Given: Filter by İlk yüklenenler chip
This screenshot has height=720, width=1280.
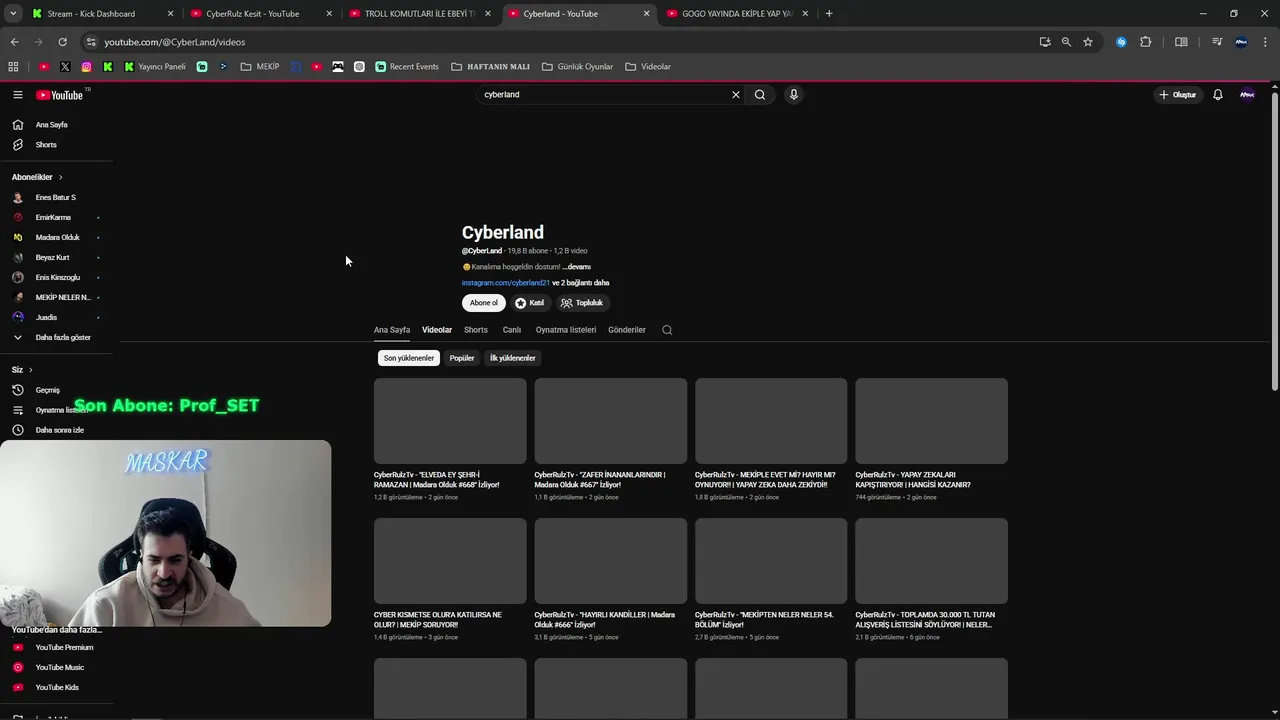Looking at the screenshot, I should pos(513,358).
